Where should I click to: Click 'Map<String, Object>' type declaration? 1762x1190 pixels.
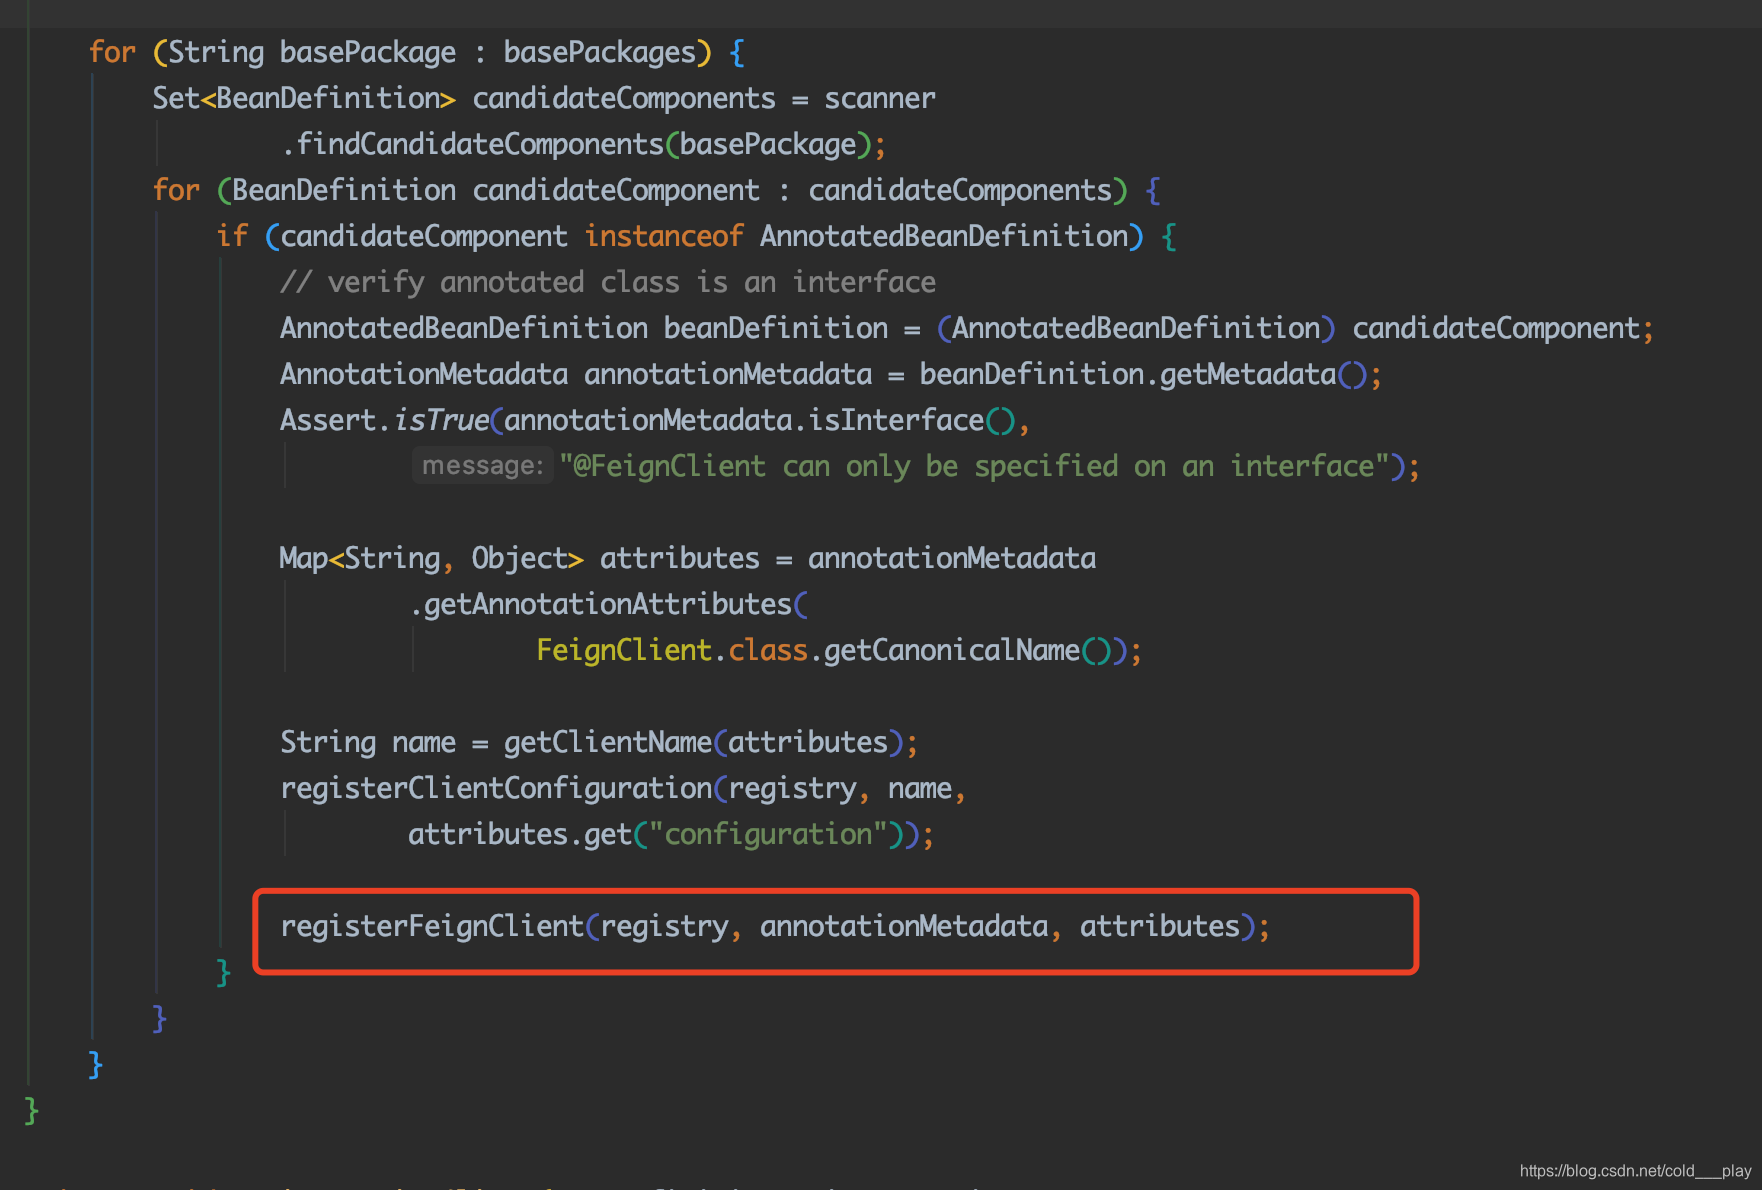[x=431, y=558]
